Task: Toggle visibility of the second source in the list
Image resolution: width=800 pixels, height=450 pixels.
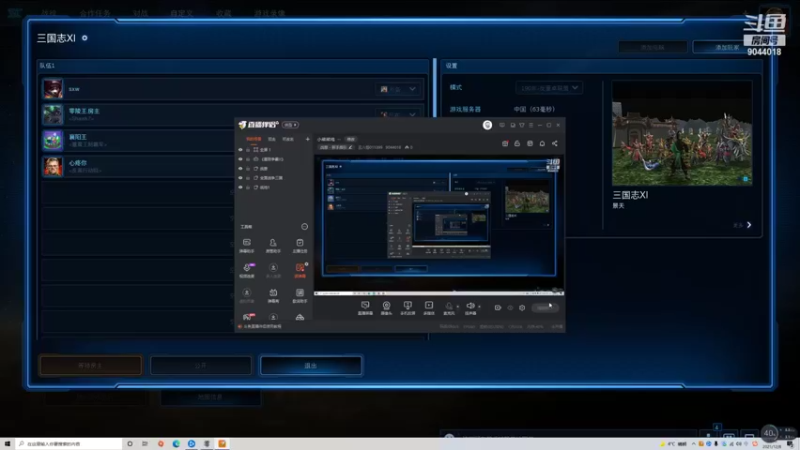Action: pos(240,159)
